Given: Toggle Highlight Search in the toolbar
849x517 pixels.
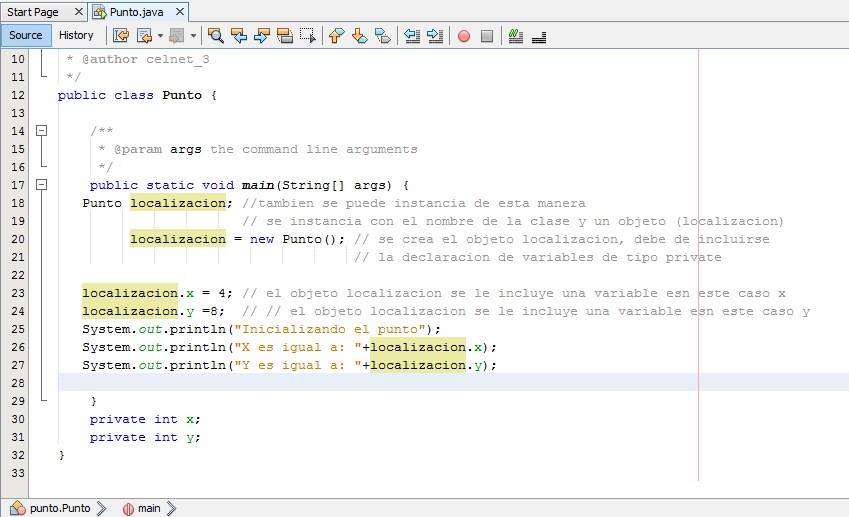Looking at the screenshot, I should [x=285, y=36].
